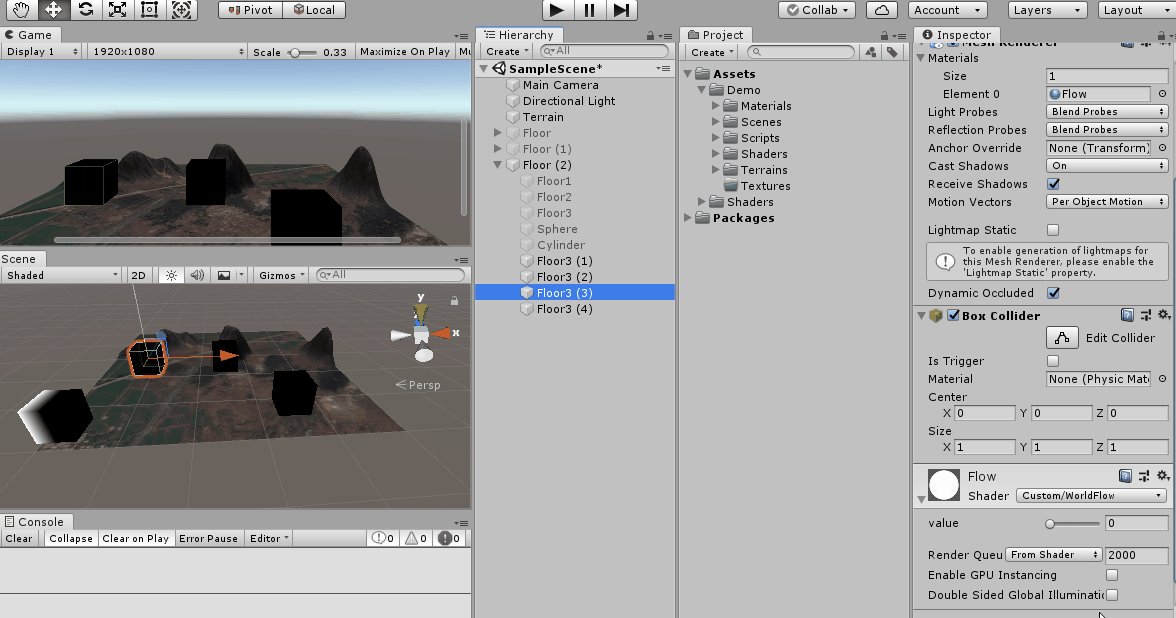Switch to the Game tab
The image size is (1176, 618).
28,34
